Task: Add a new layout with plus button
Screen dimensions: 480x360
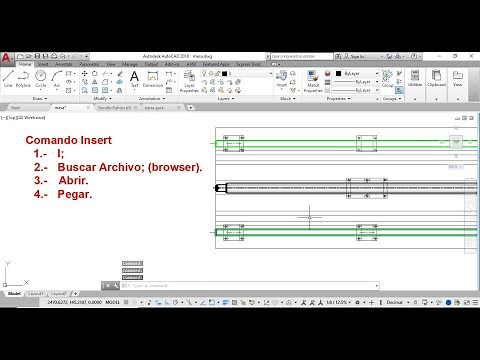Action: point(76,294)
